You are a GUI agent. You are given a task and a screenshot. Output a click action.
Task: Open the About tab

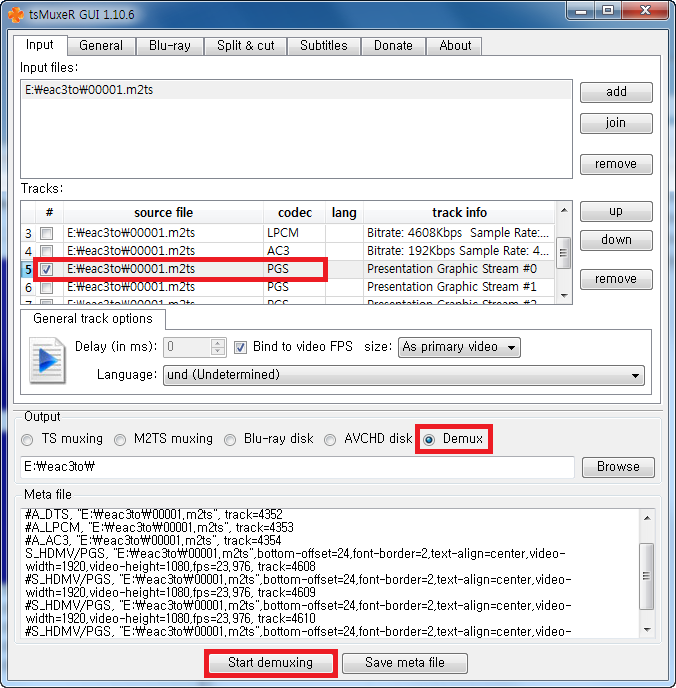point(455,46)
